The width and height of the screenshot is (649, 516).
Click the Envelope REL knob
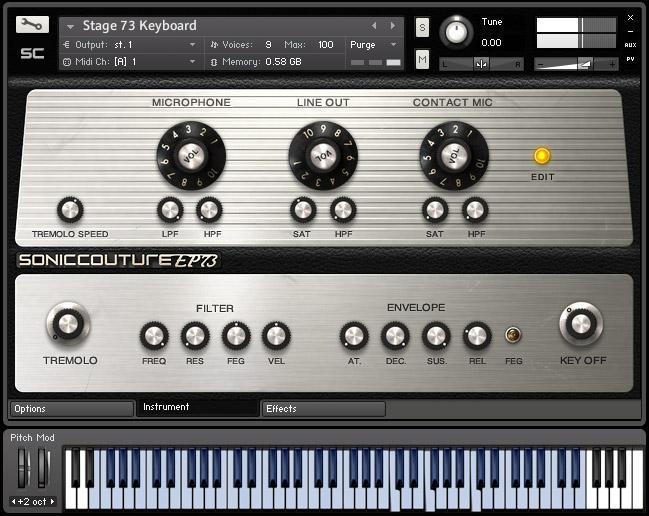tap(477, 336)
